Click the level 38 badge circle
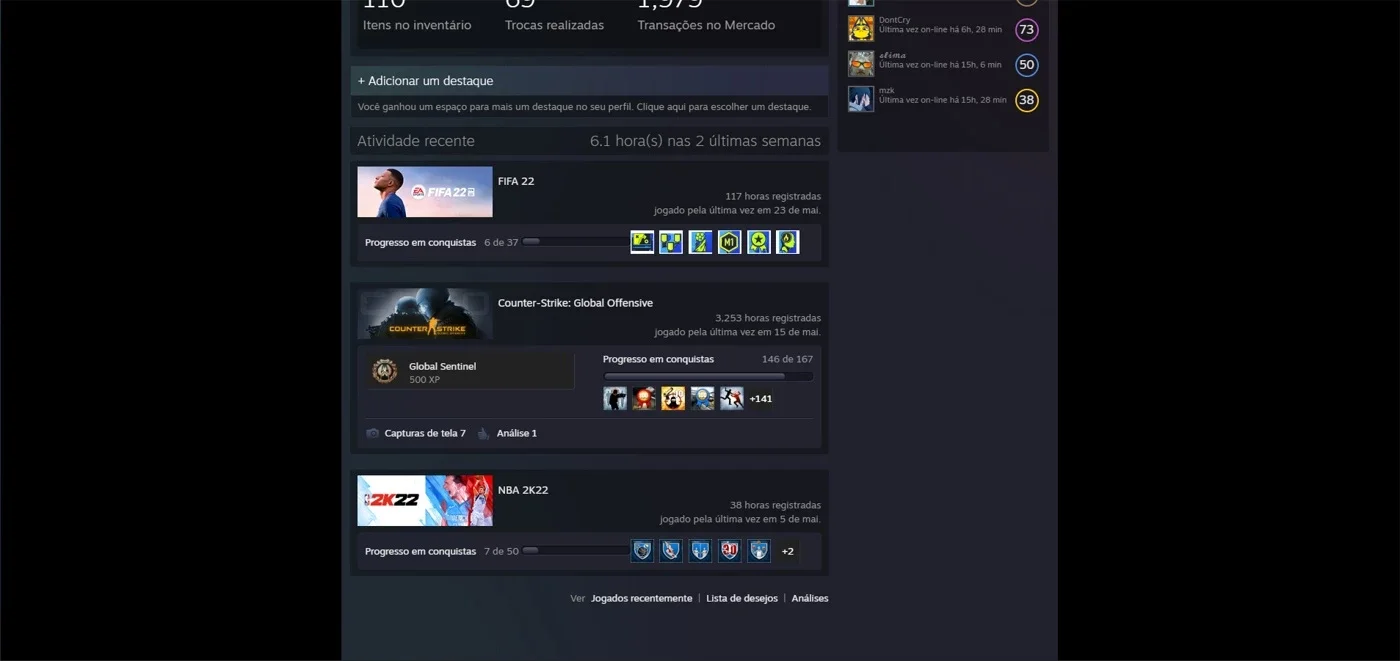The height and width of the screenshot is (661, 1400). (1027, 100)
